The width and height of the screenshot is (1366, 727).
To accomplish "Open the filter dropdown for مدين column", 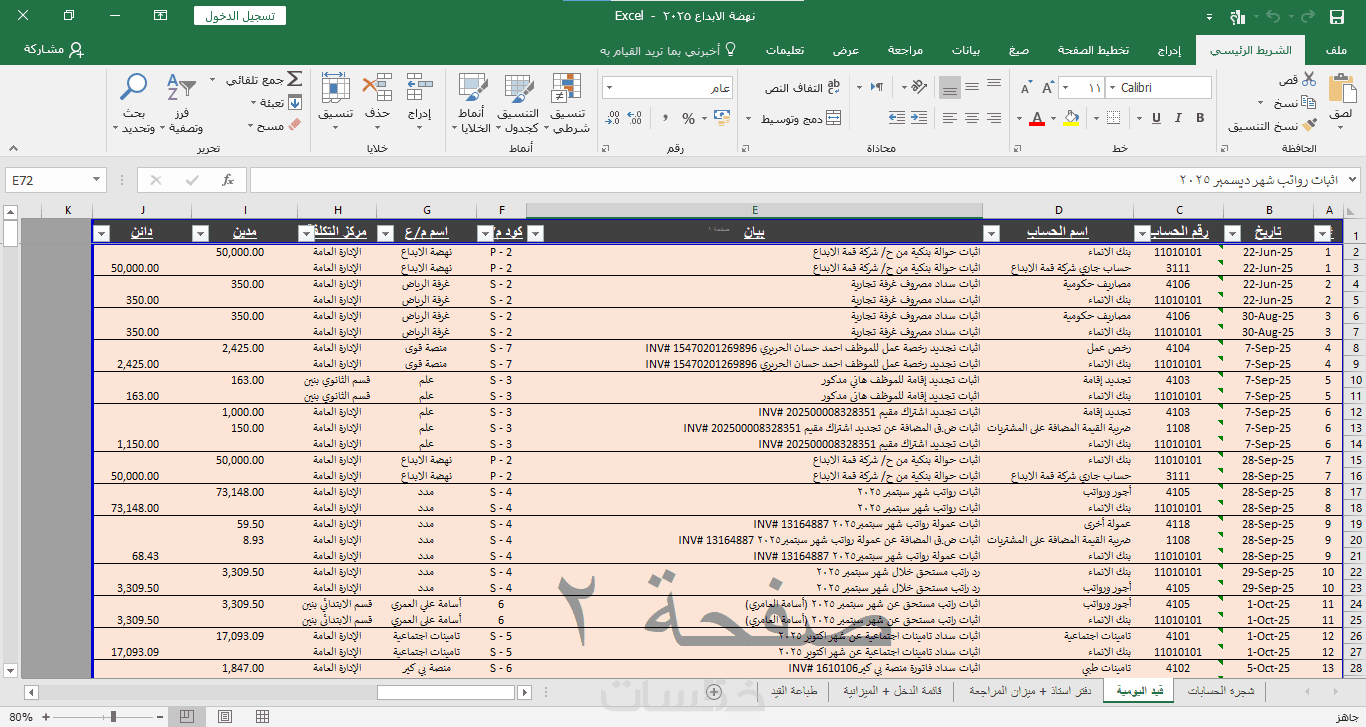I will 200,233.
